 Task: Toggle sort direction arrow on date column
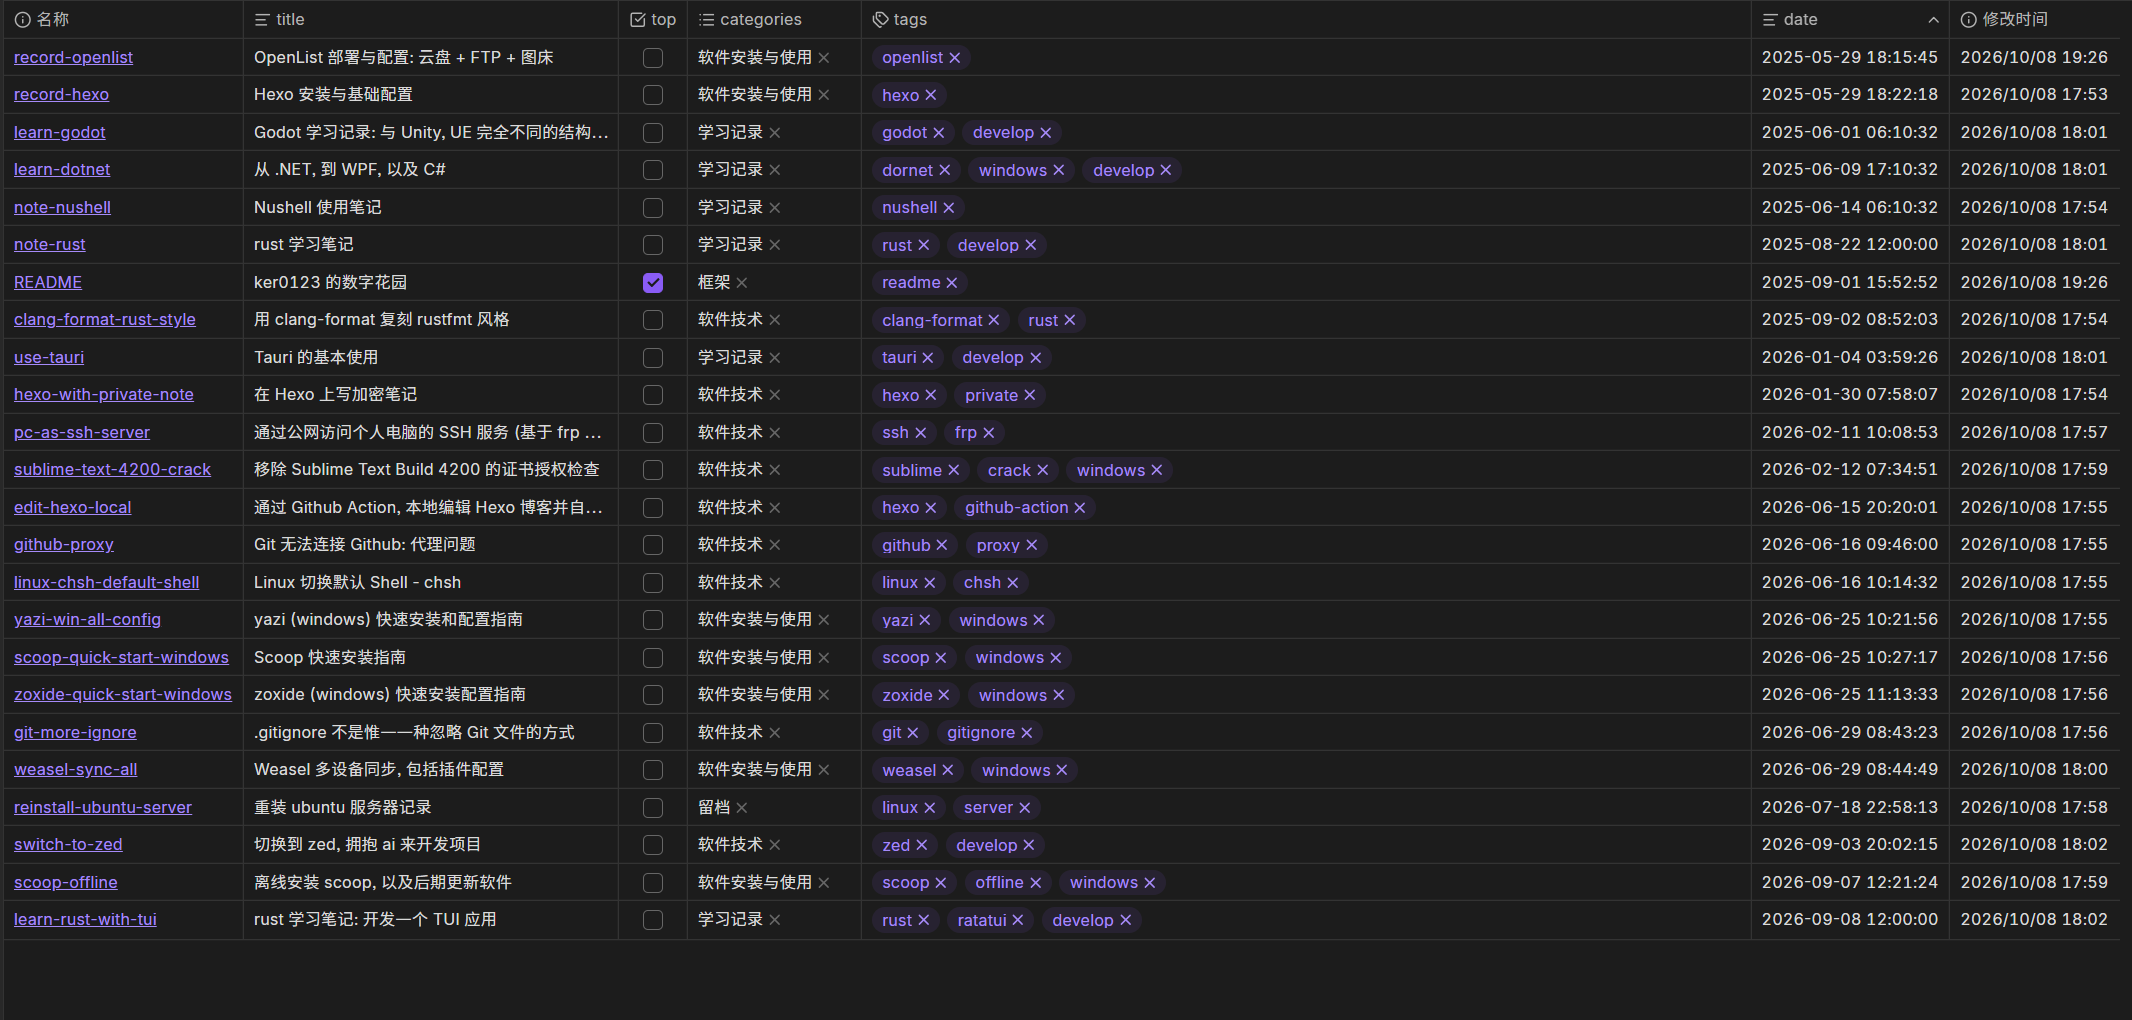pos(1933,20)
